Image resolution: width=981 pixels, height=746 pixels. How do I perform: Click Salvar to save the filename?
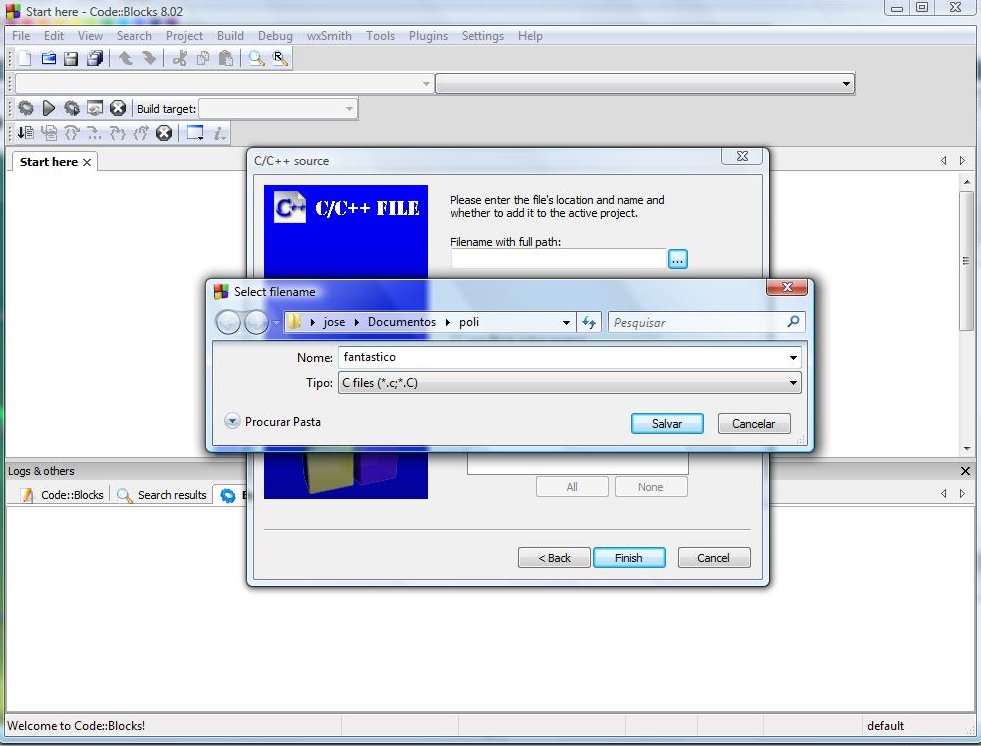667,424
